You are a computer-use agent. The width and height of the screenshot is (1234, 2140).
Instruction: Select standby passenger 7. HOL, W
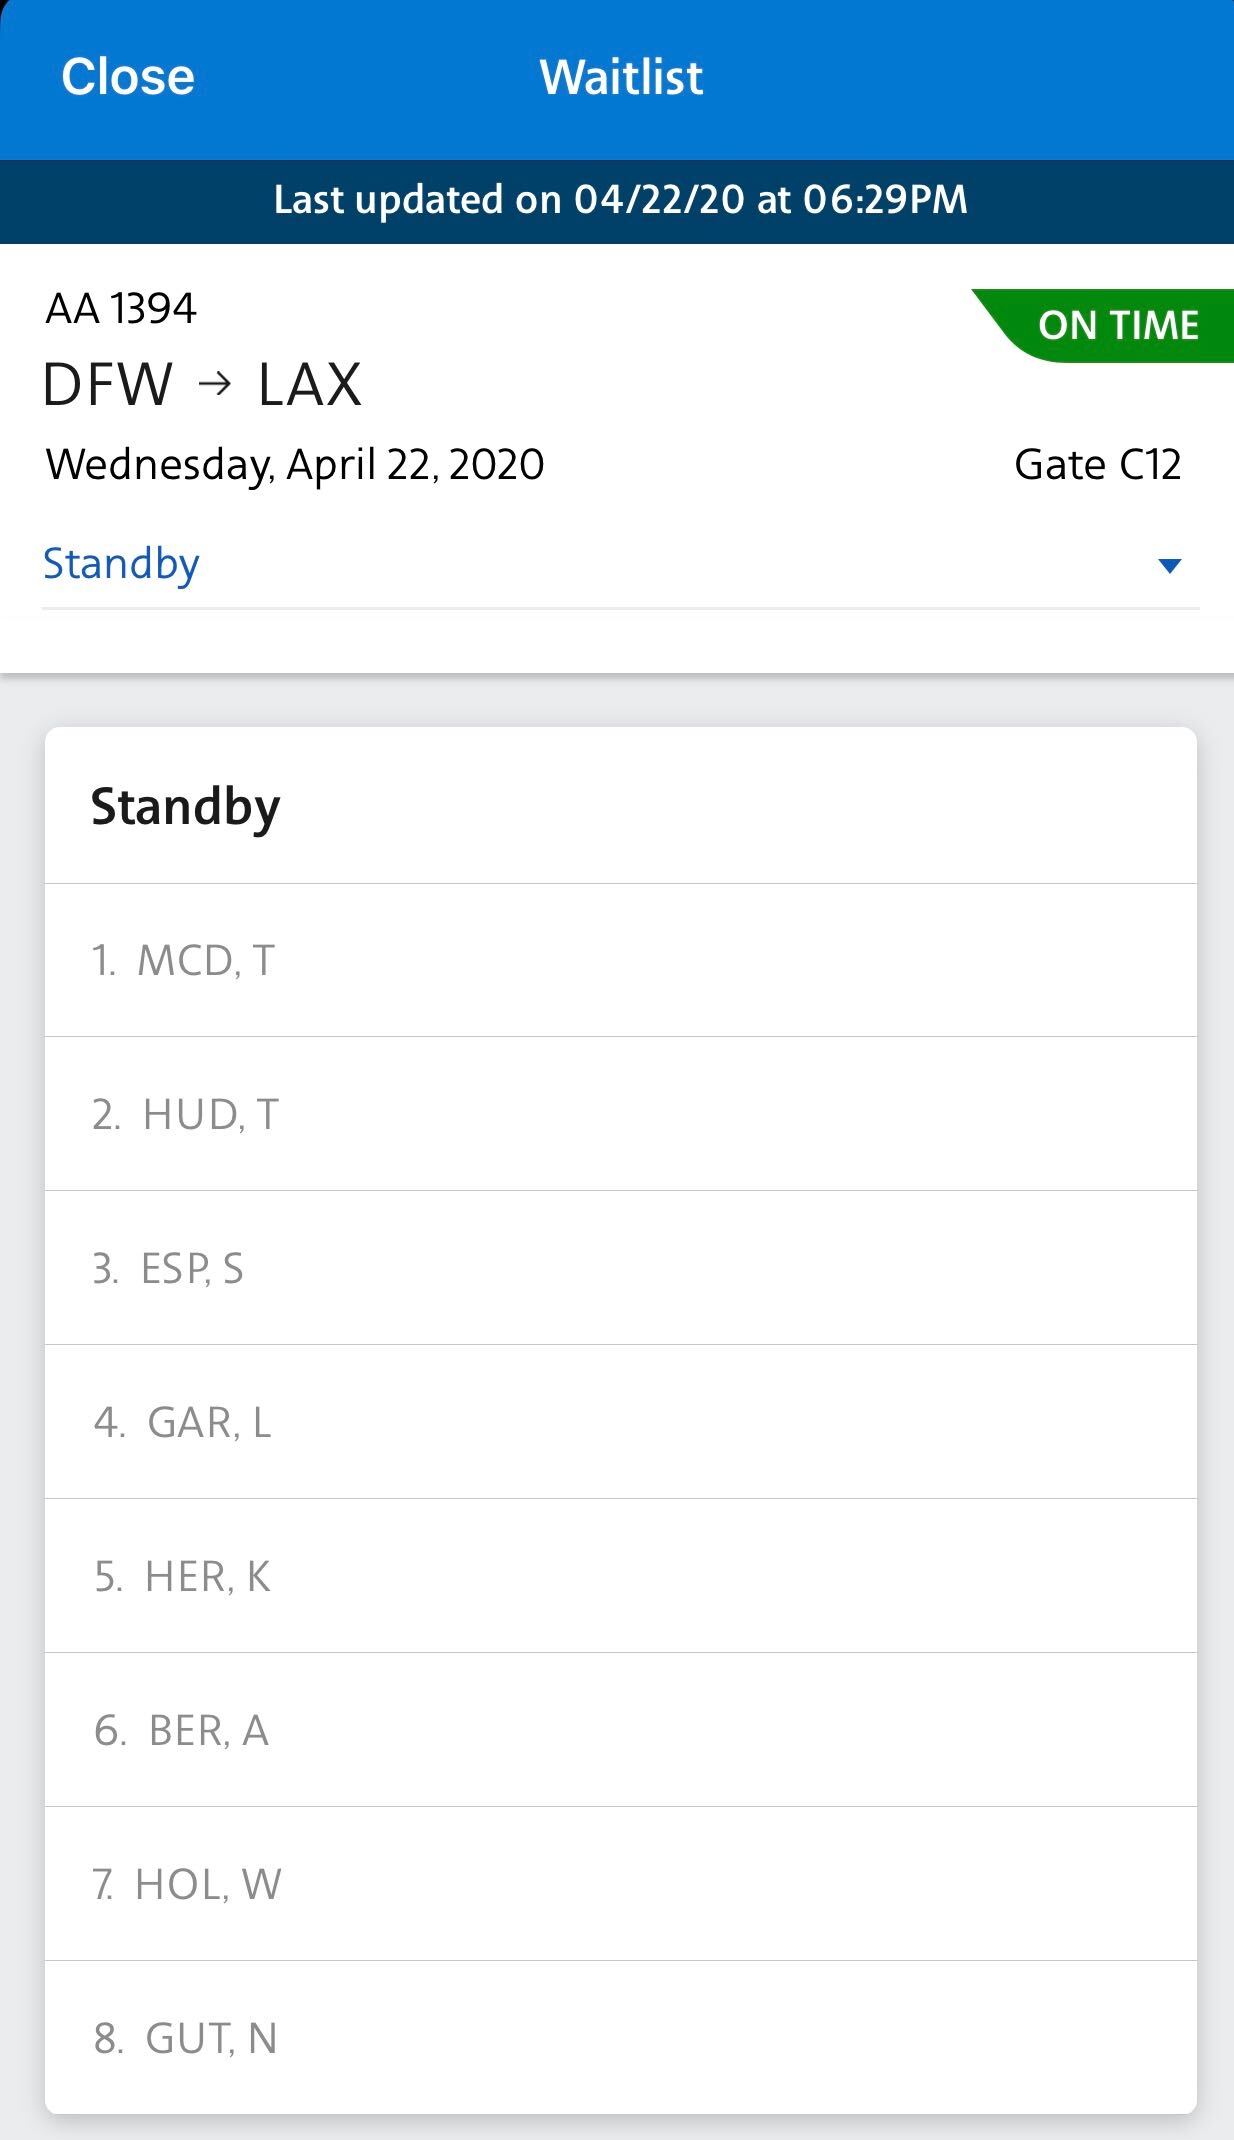click(621, 1884)
